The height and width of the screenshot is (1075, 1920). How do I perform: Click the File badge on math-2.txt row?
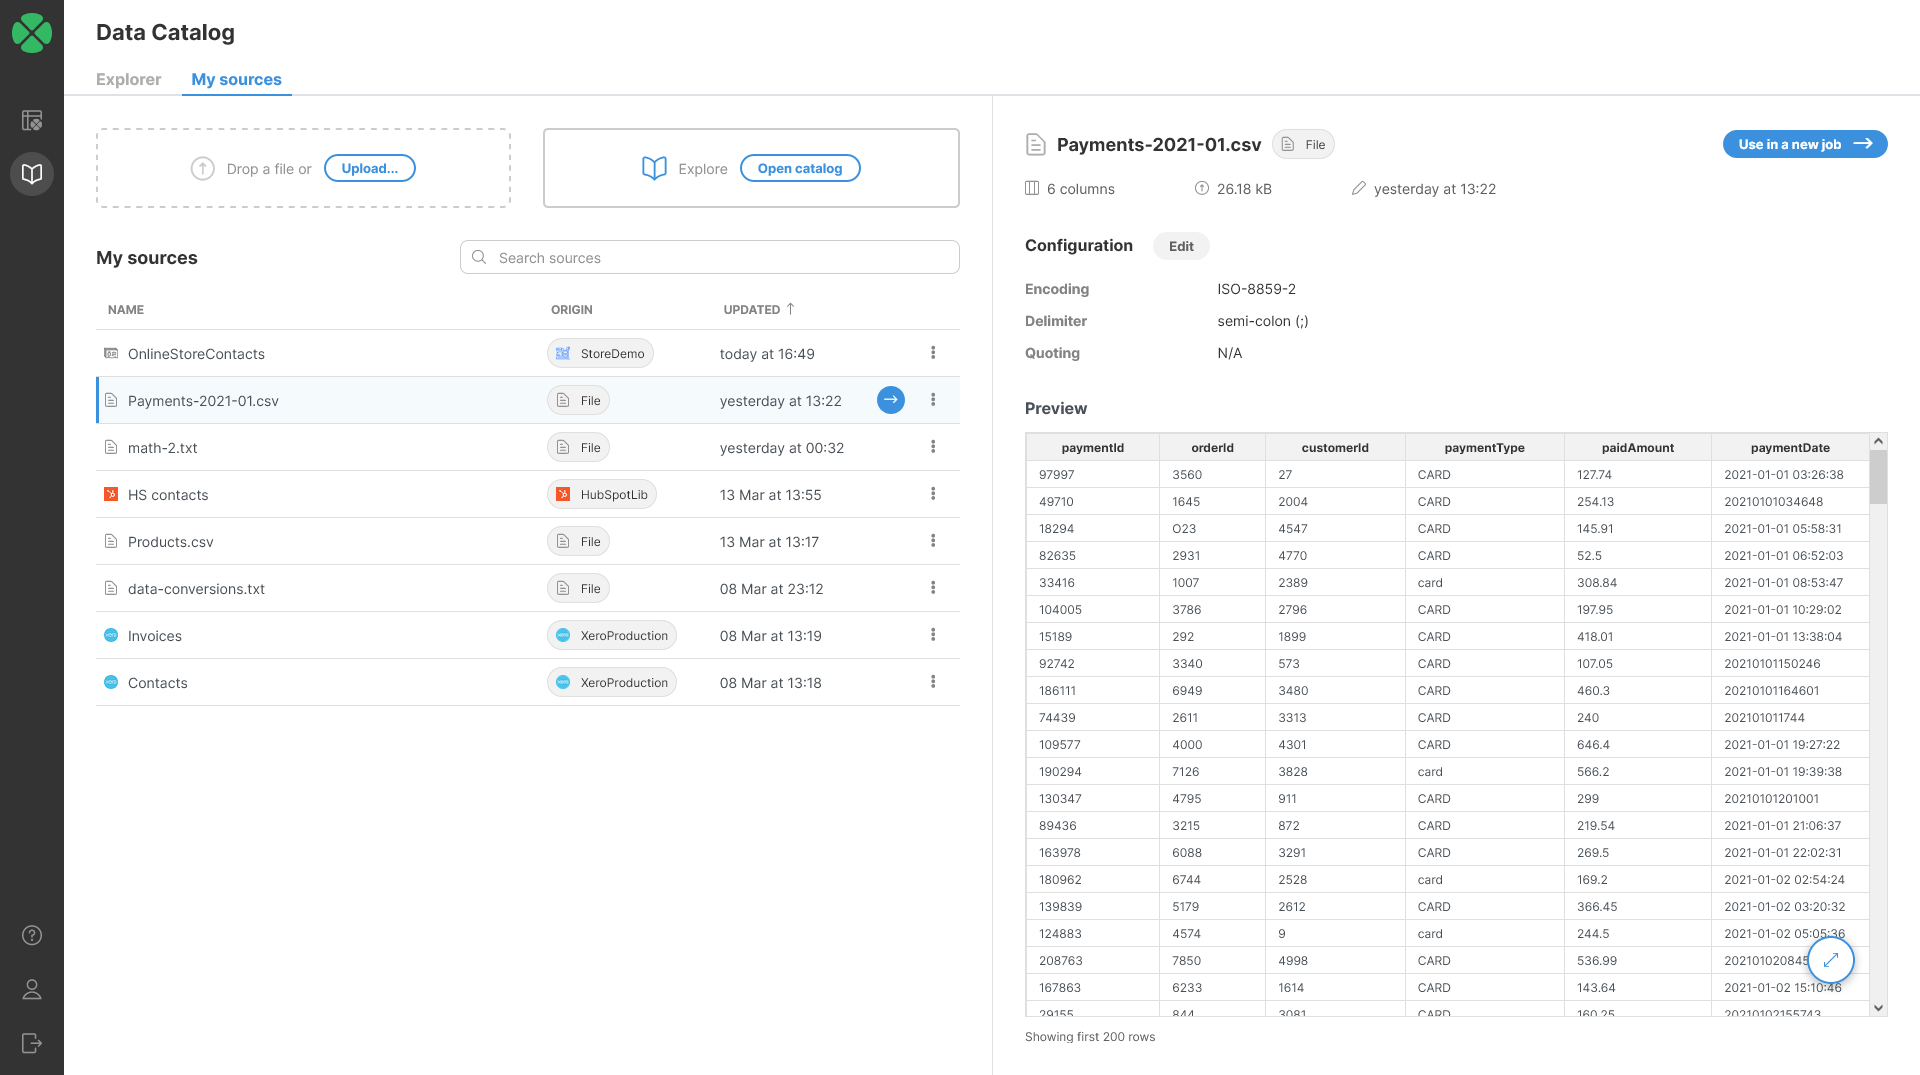578,447
